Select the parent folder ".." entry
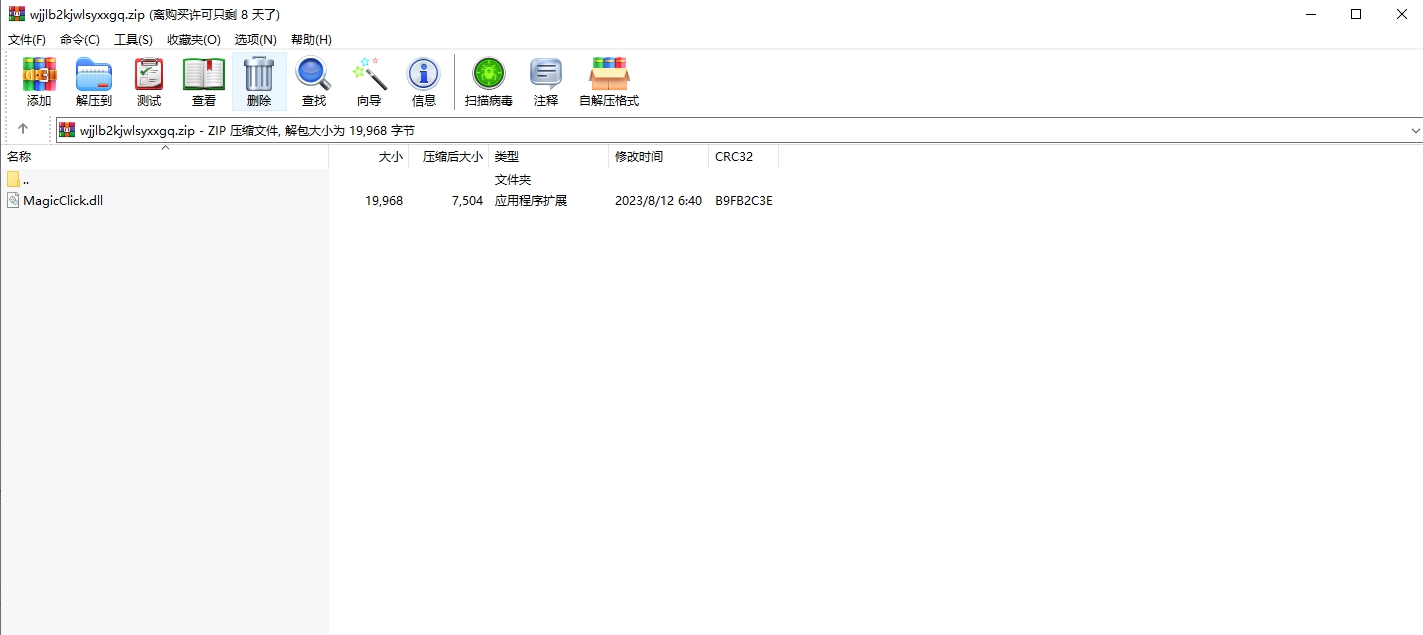Screen dimensions: 1423x635 pos(25,180)
